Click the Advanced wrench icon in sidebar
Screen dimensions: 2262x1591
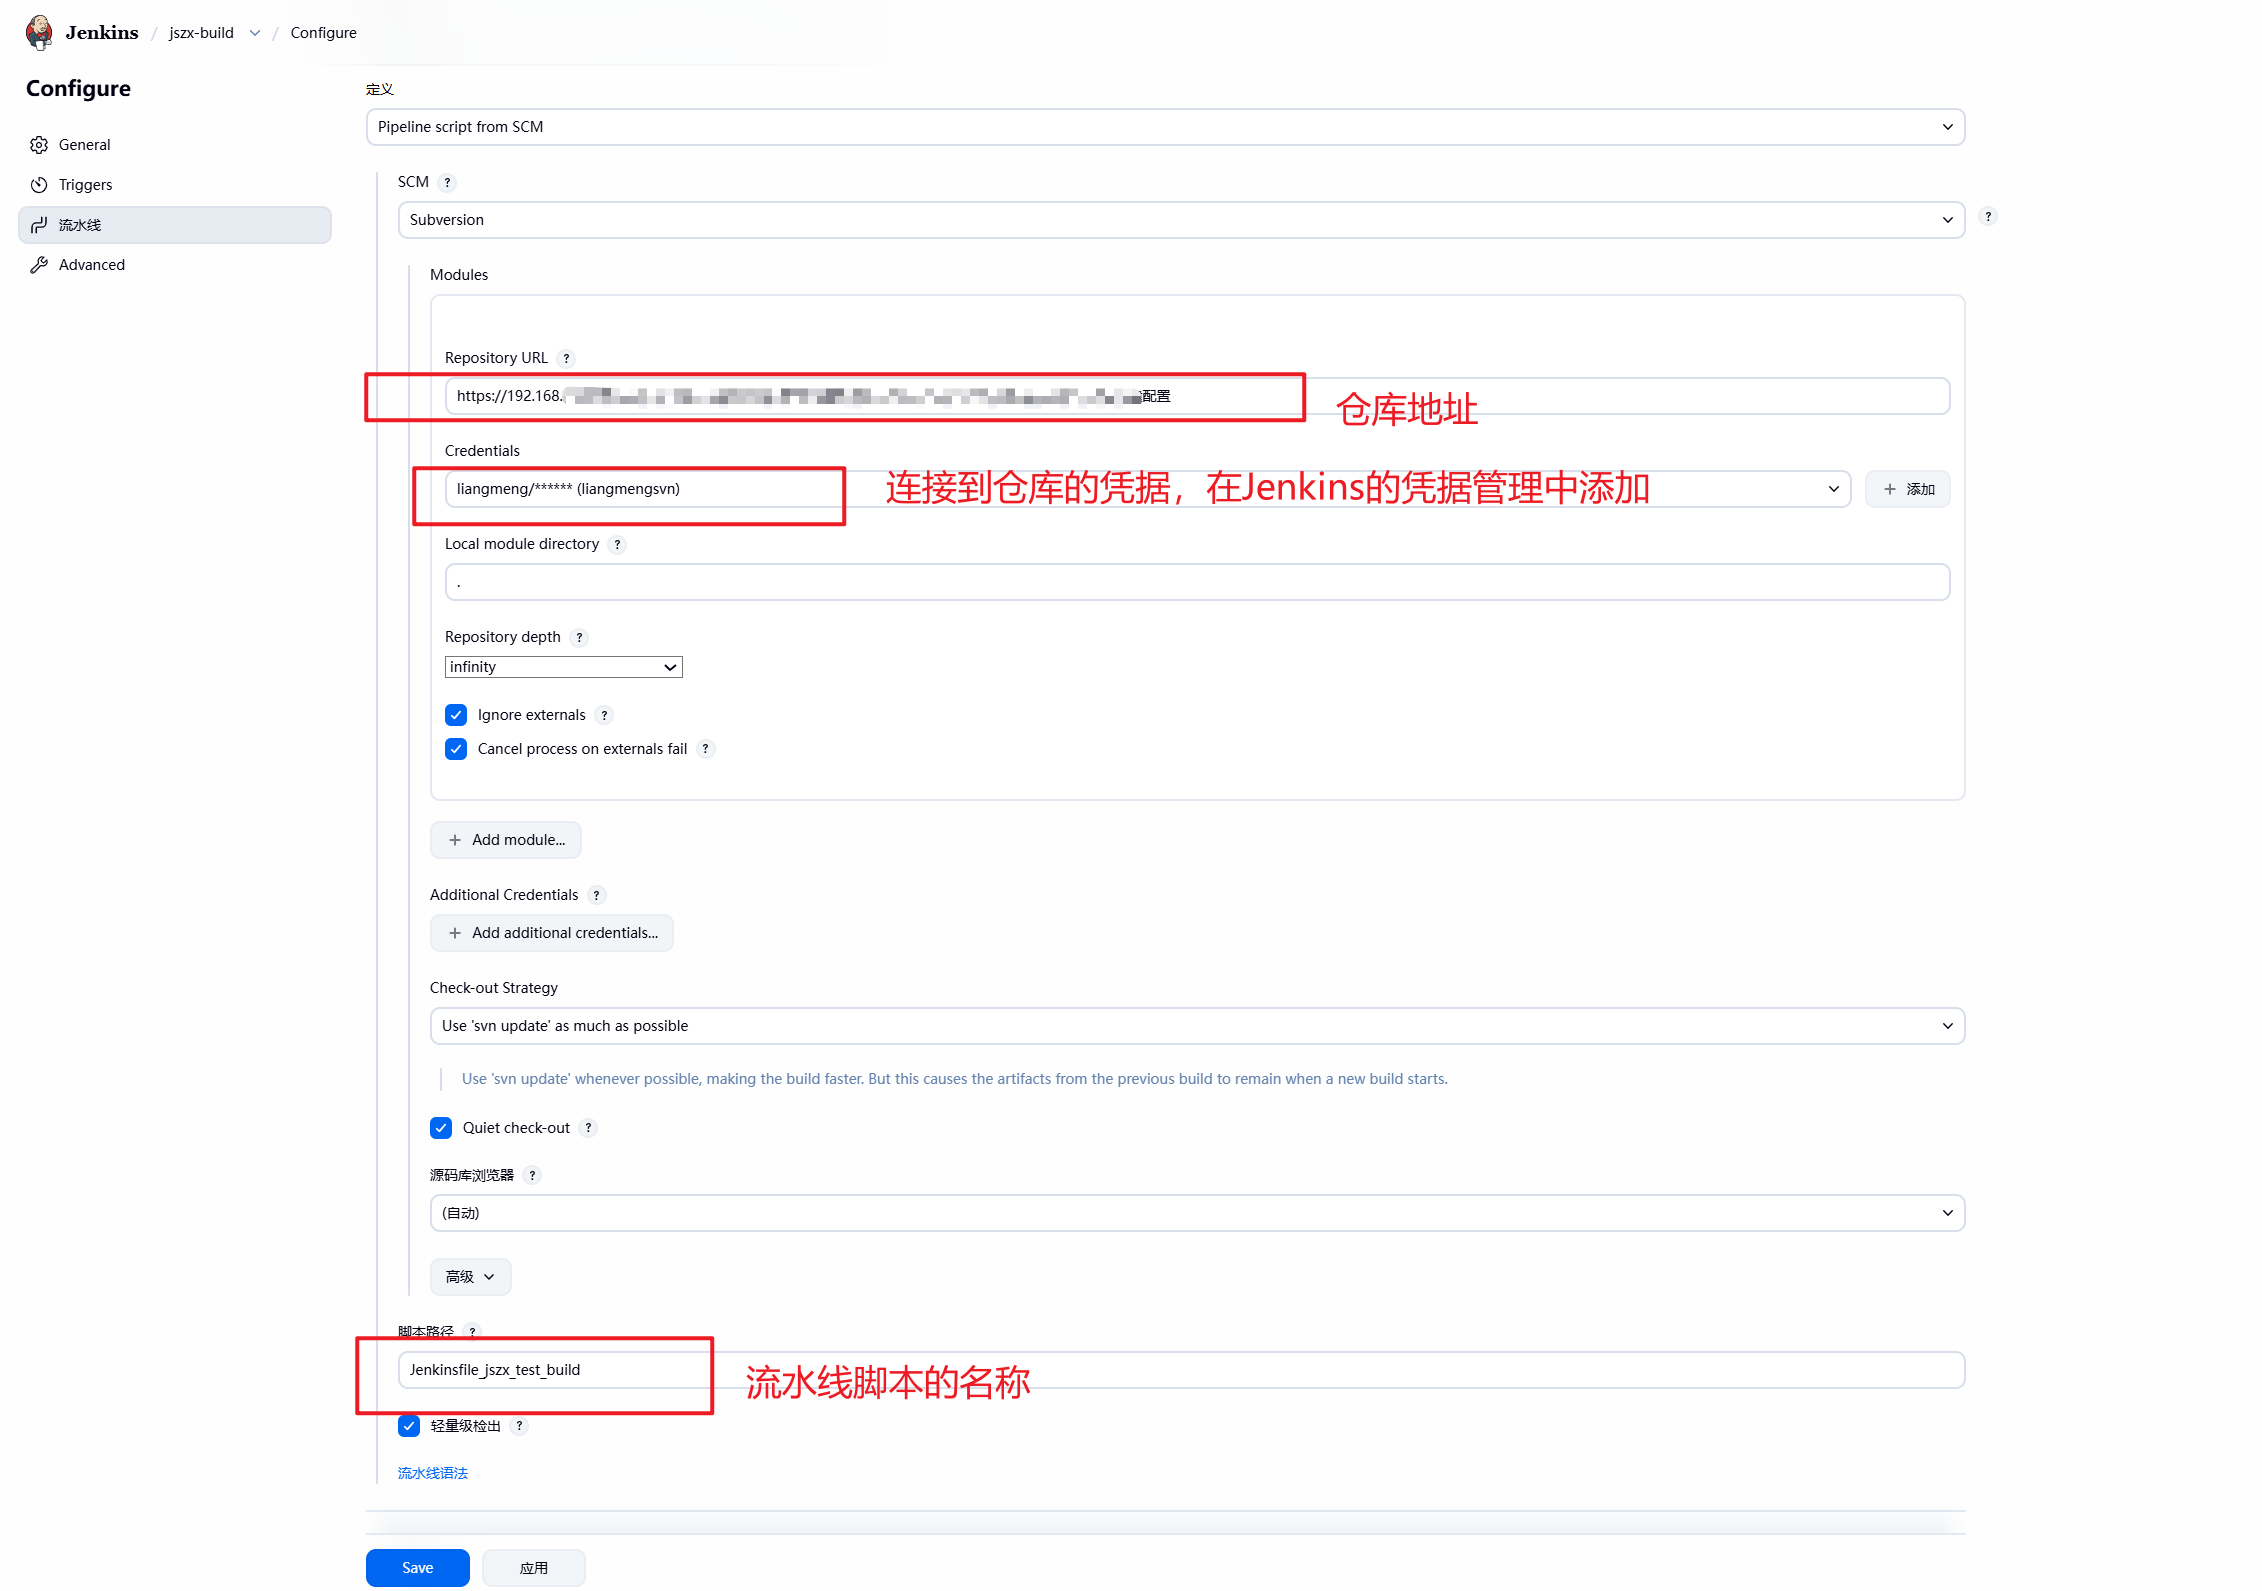coord(39,265)
